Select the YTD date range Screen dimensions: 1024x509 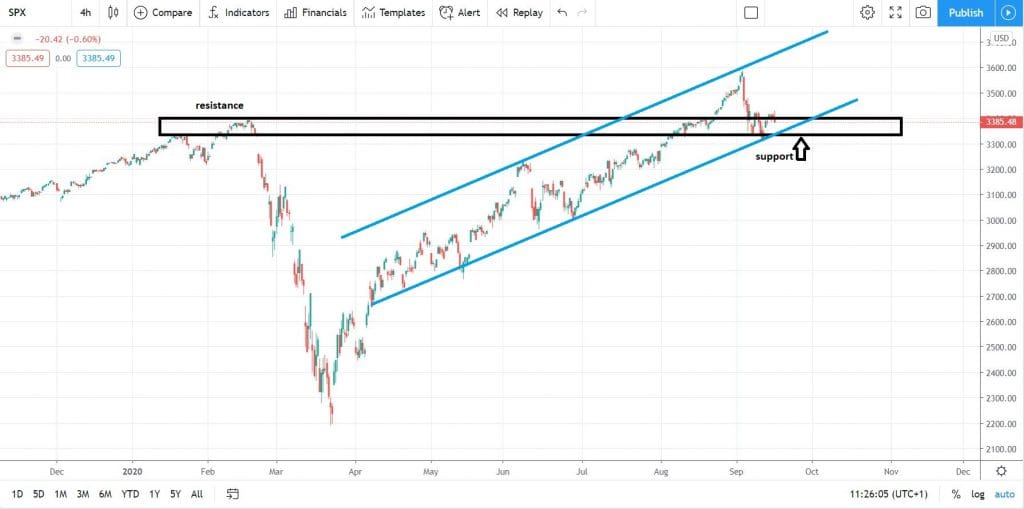click(130, 494)
